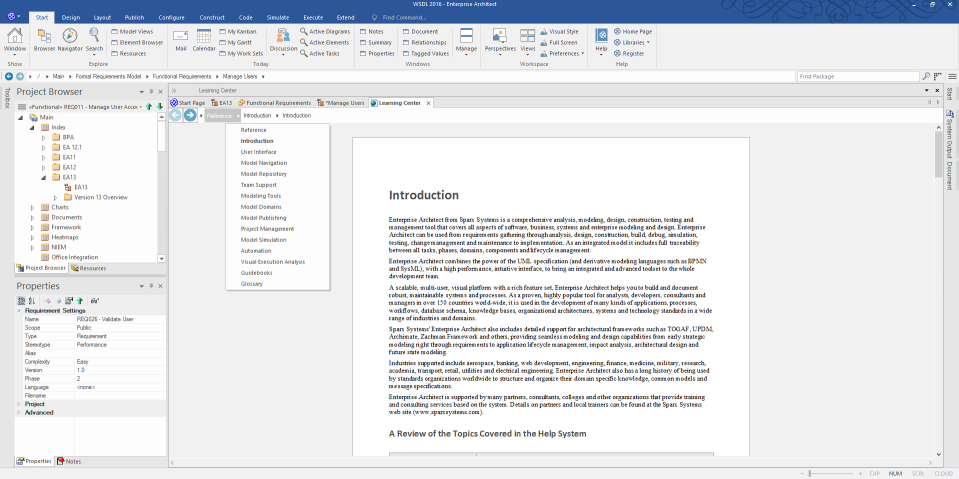The width and height of the screenshot is (959, 479).
Task: Select Model Simulation from the menu
Action: click(x=263, y=240)
